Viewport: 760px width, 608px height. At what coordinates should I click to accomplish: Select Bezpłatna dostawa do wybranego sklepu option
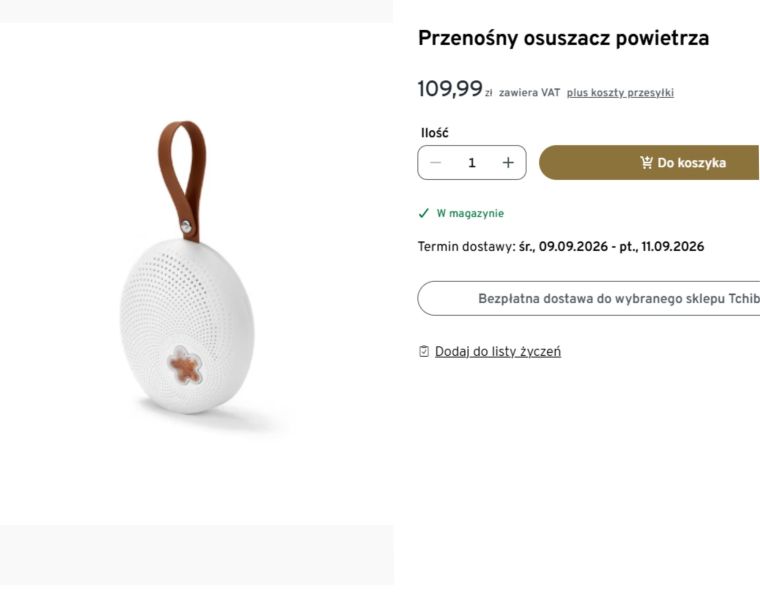tap(588, 298)
